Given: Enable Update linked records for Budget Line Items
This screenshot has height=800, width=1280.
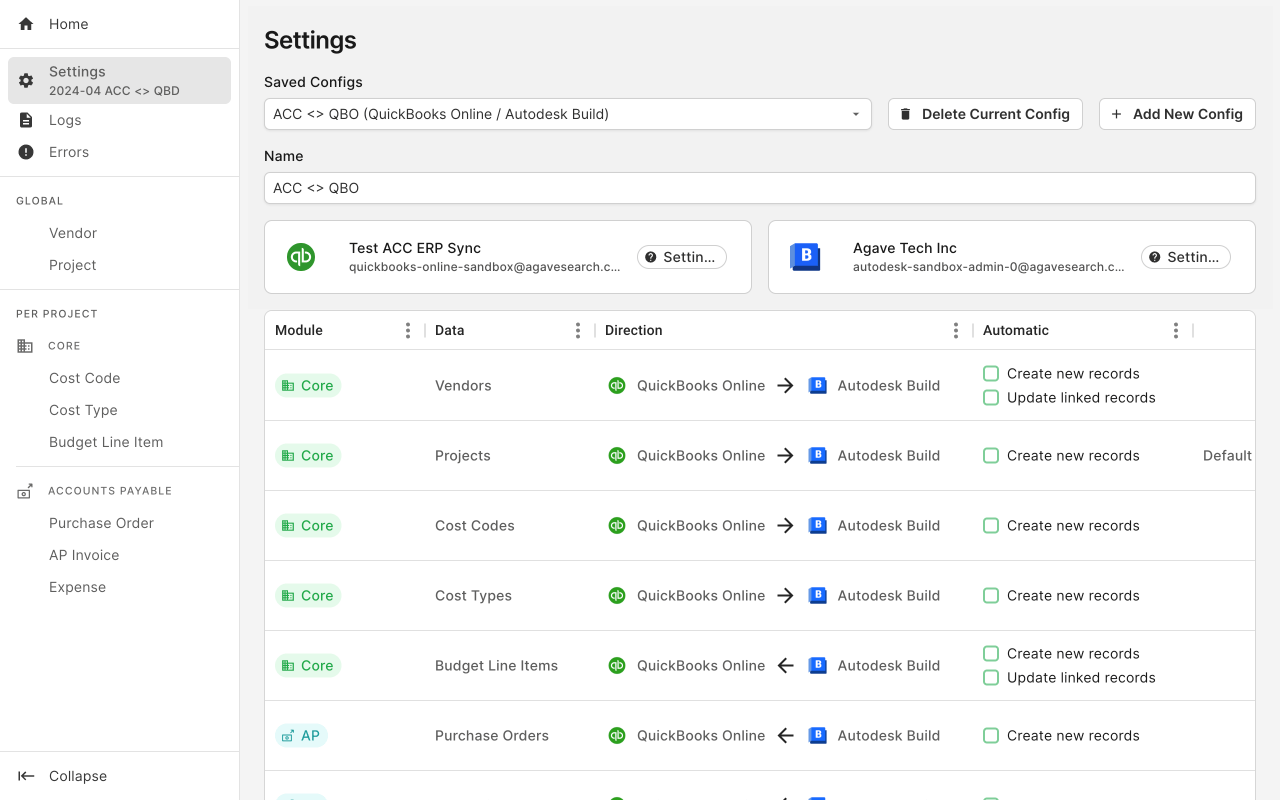Looking at the screenshot, I should pyautogui.click(x=991, y=677).
